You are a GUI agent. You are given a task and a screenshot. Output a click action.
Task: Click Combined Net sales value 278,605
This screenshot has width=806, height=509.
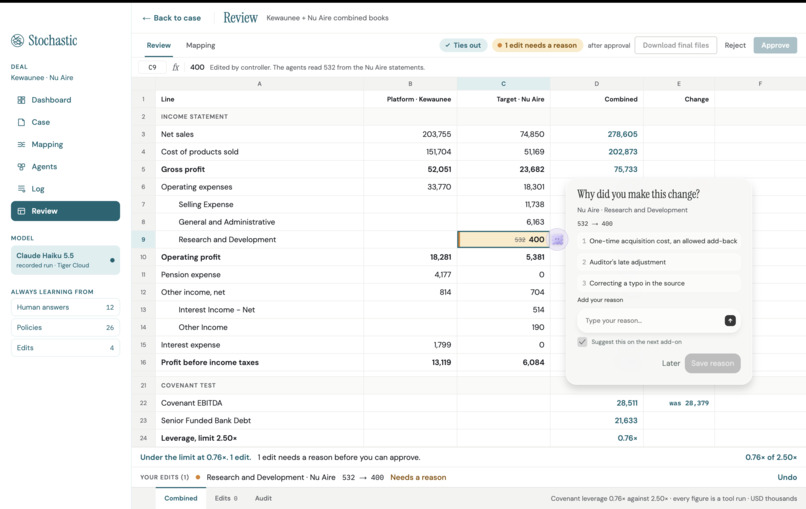tap(622, 134)
